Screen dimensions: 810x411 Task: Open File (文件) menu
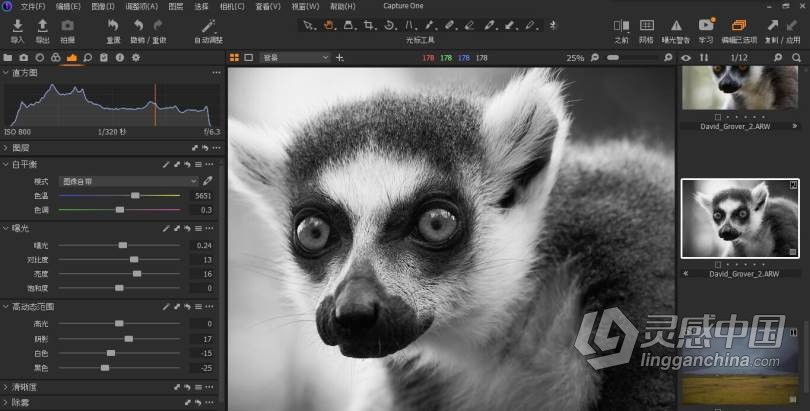33,6
